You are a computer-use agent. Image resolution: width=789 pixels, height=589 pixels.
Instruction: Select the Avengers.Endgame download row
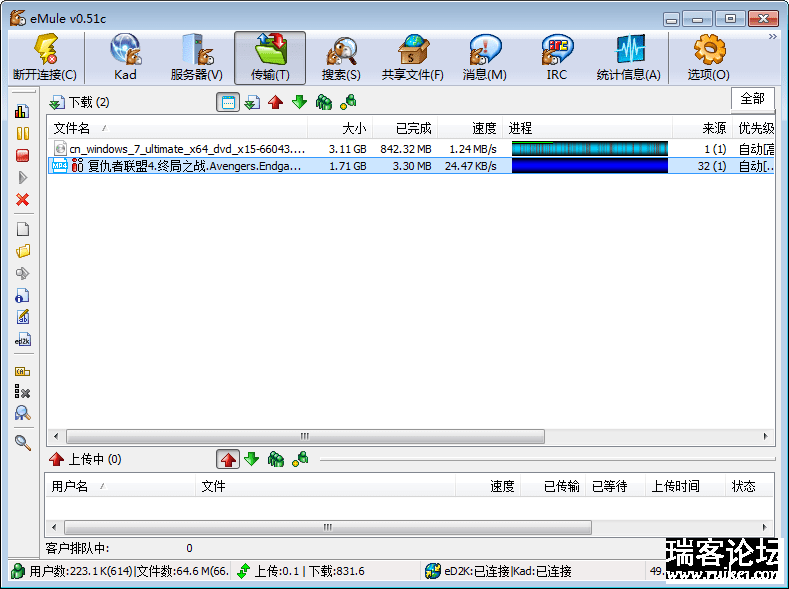411,166
